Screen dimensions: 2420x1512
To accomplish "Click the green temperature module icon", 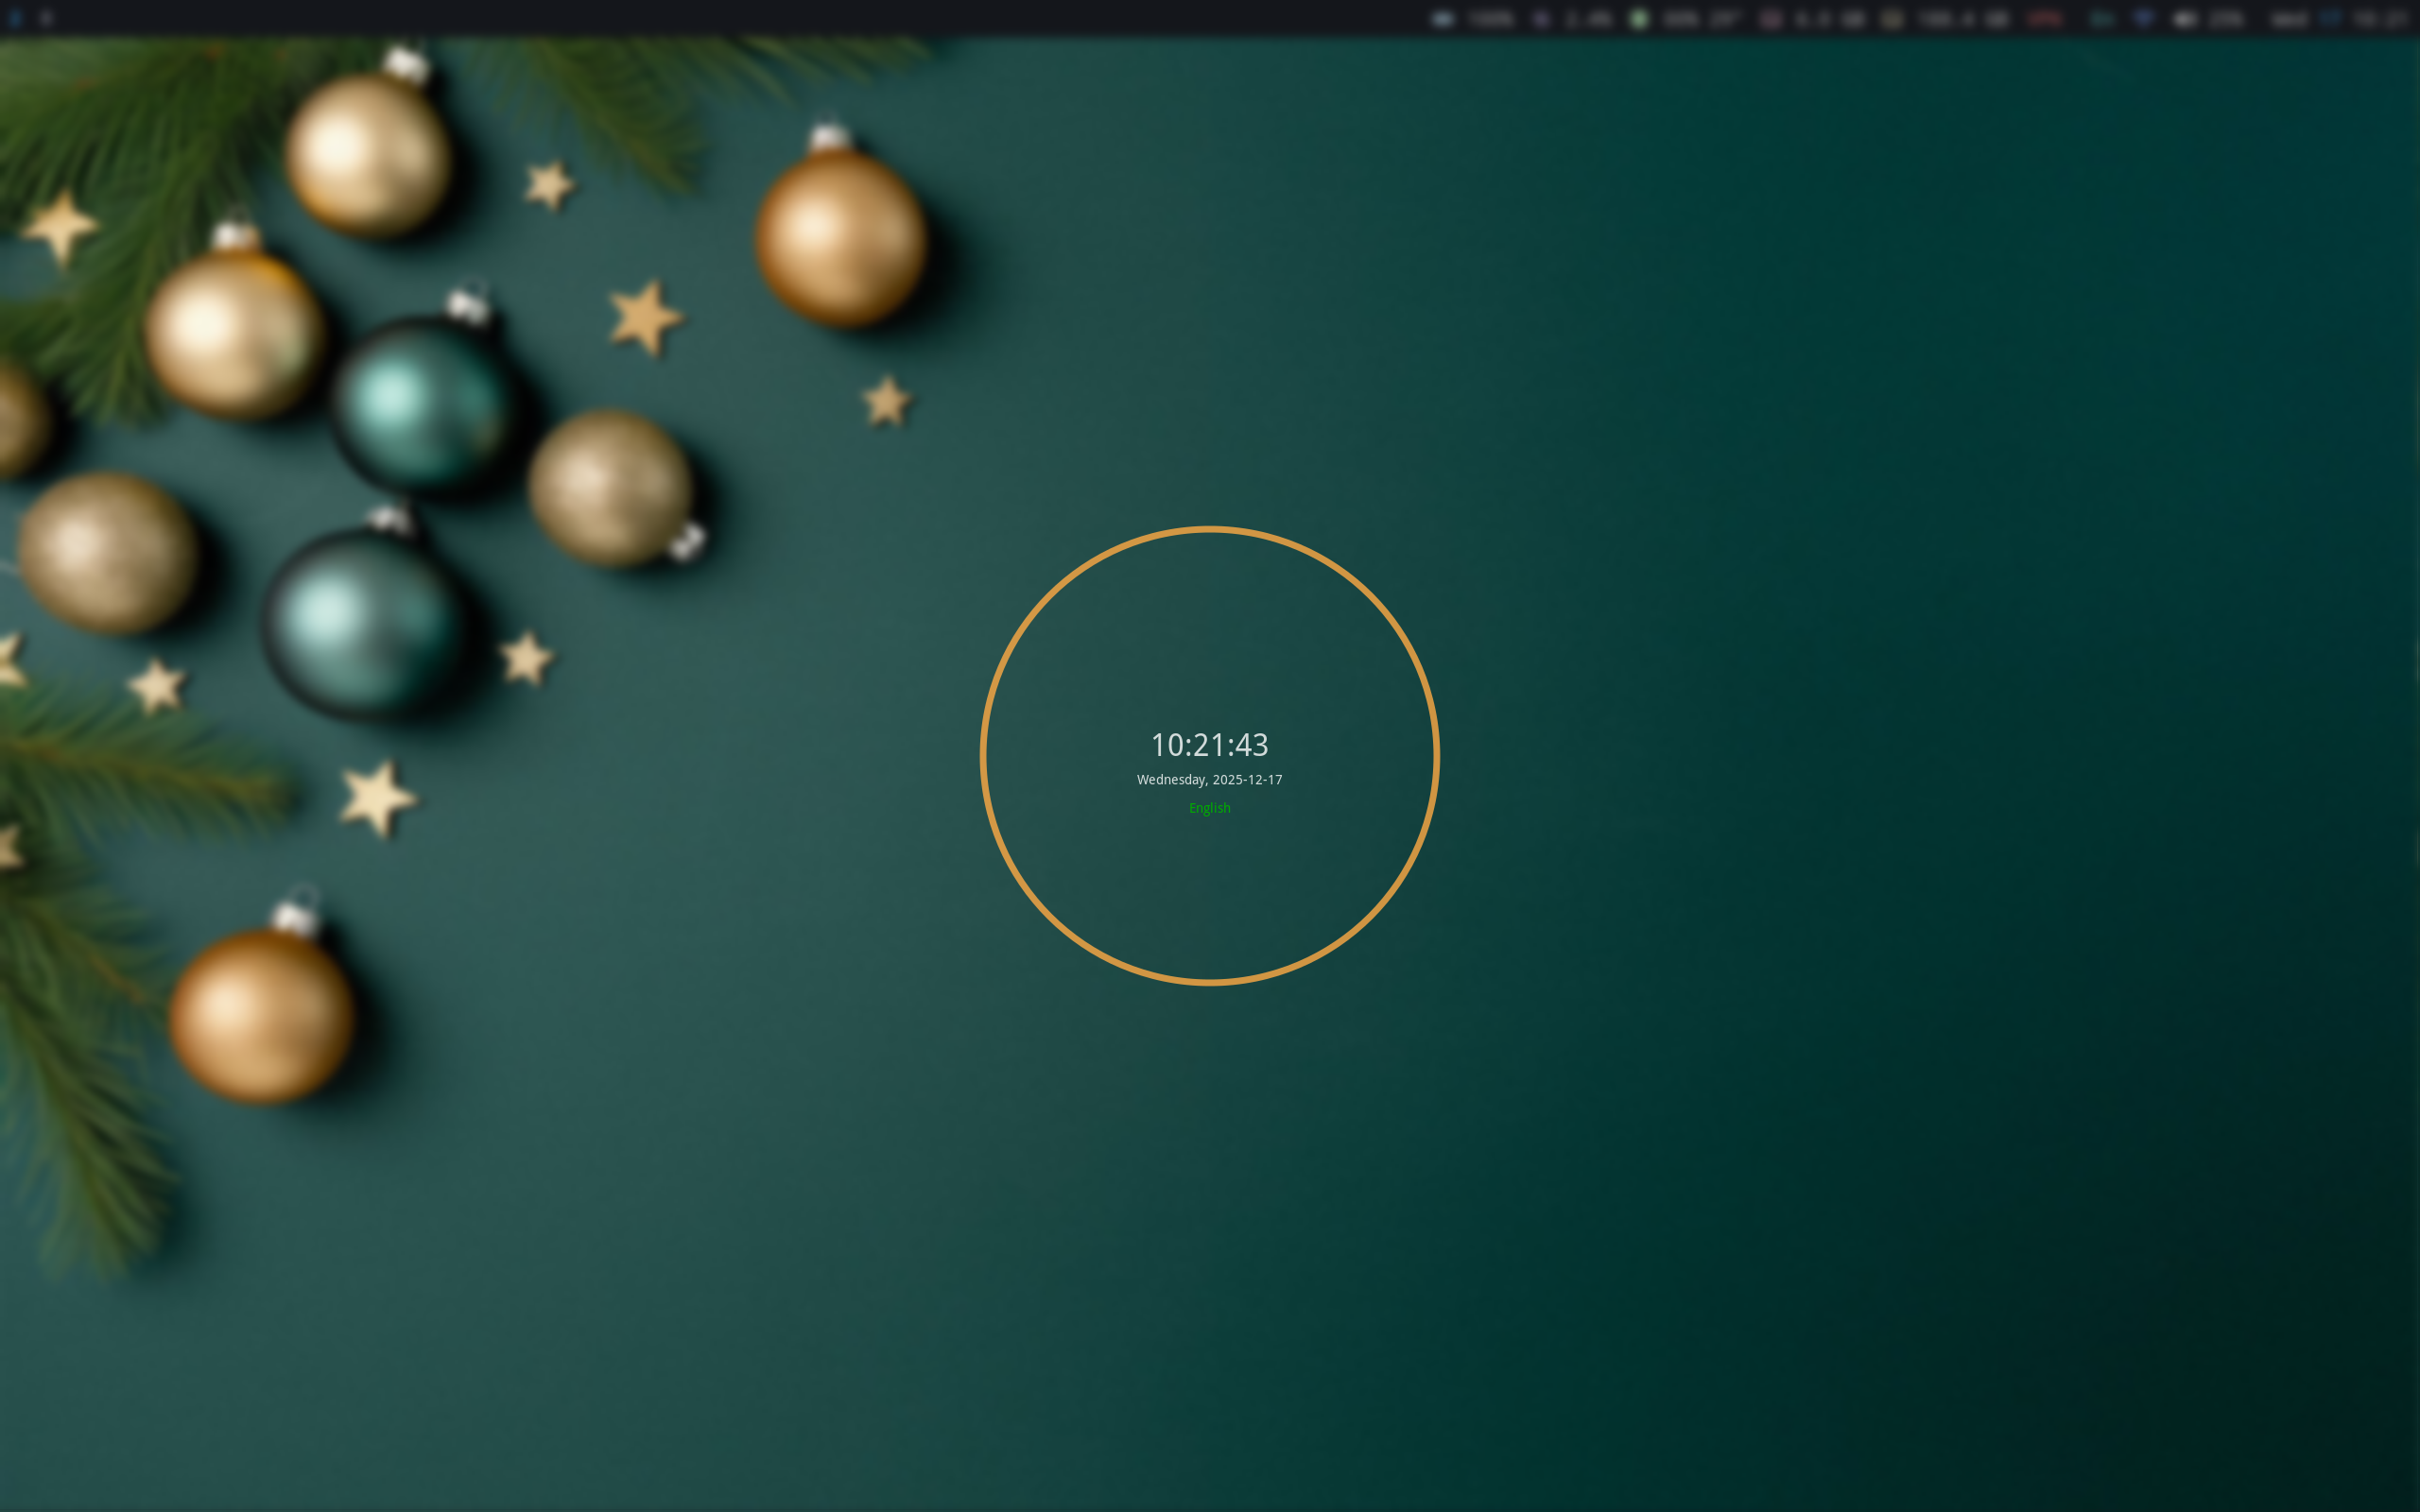I will pyautogui.click(x=1638, y=19).
